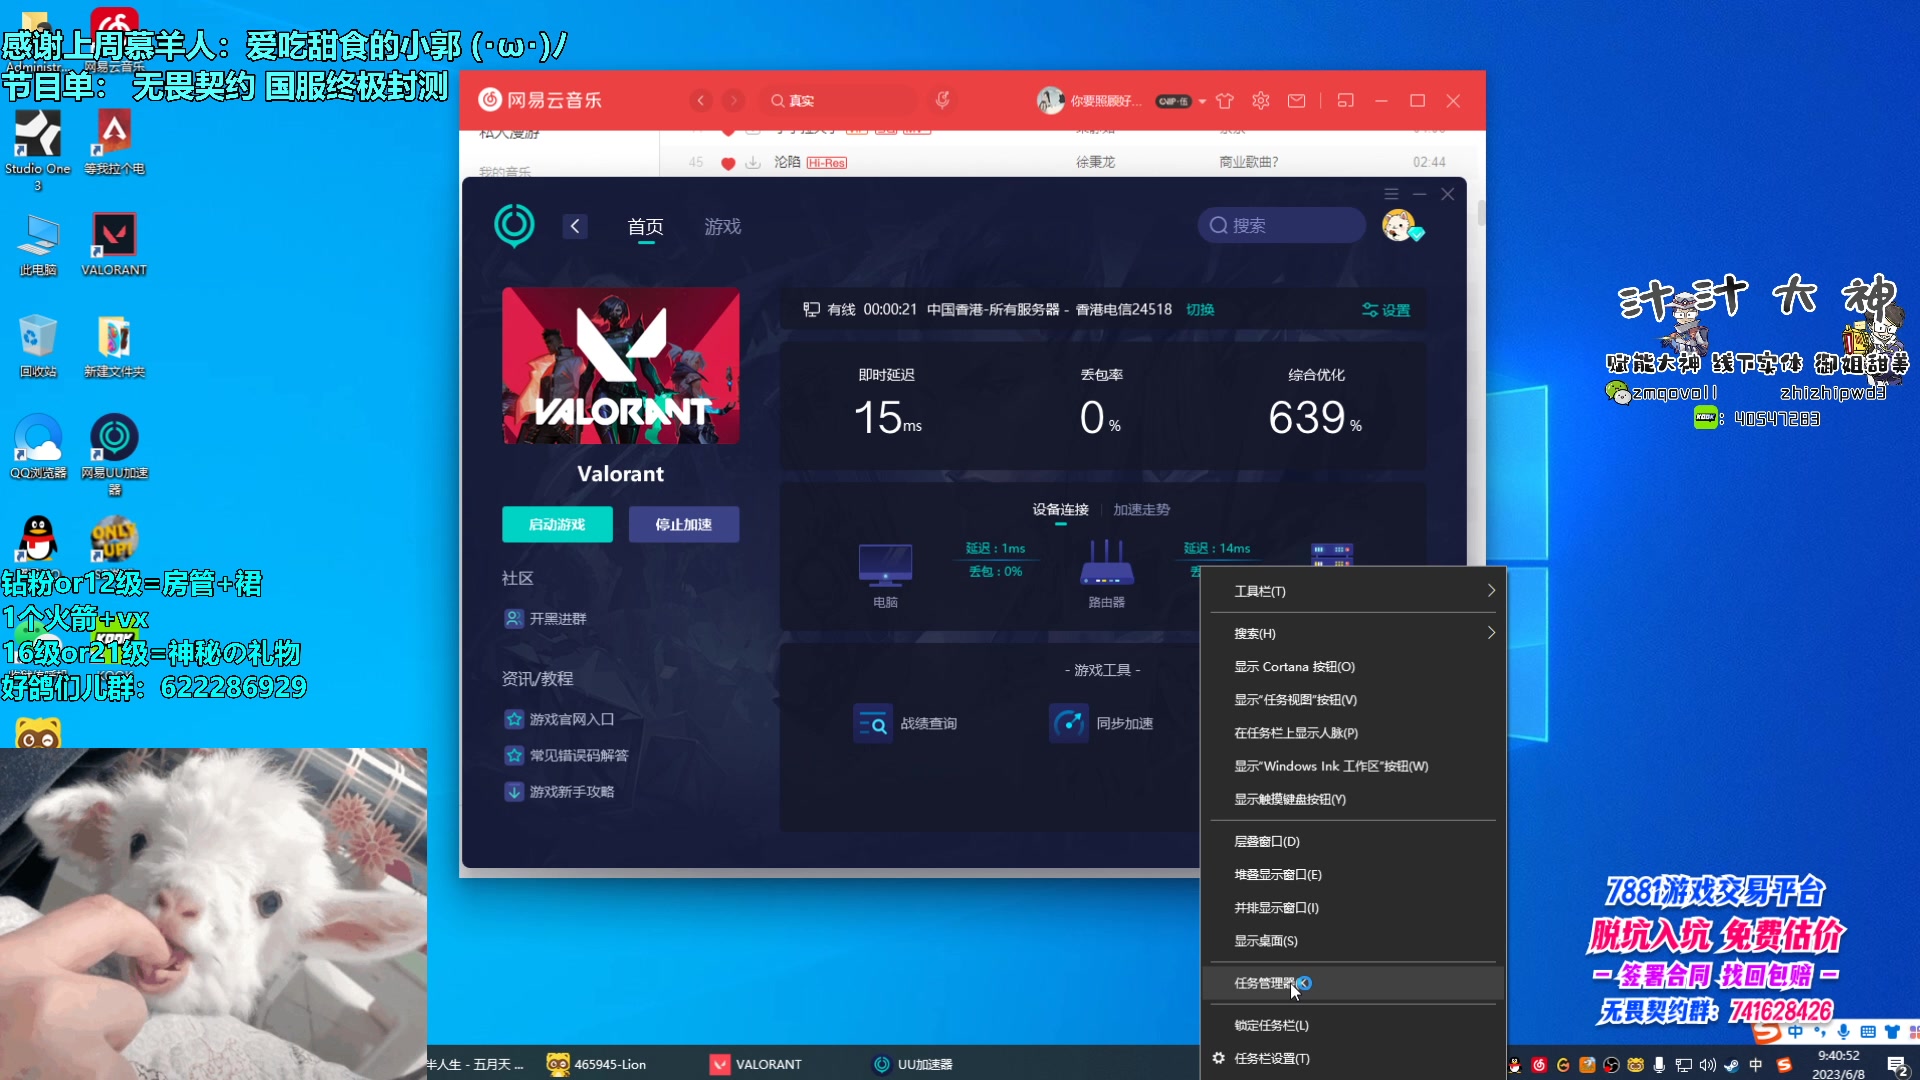
Task: Open UU accelerator user avatar
Action: tap(1398, 225)
